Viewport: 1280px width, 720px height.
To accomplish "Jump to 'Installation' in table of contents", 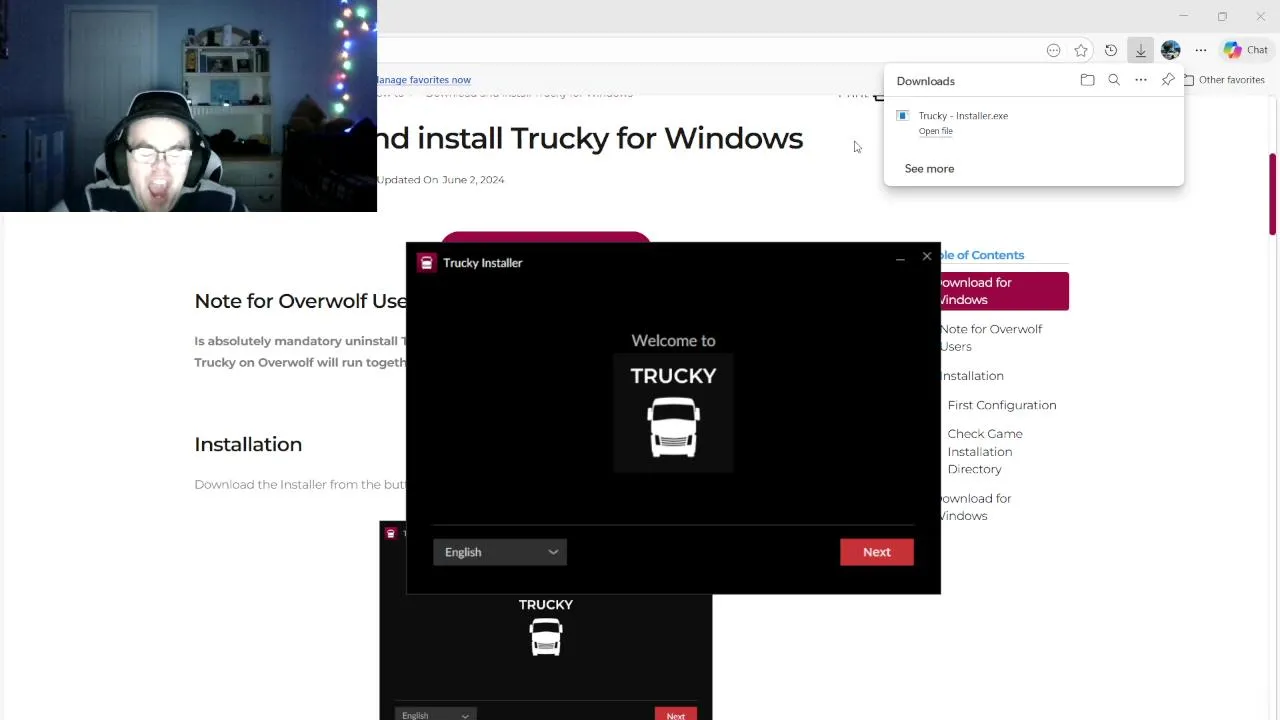I will point(972,376).
